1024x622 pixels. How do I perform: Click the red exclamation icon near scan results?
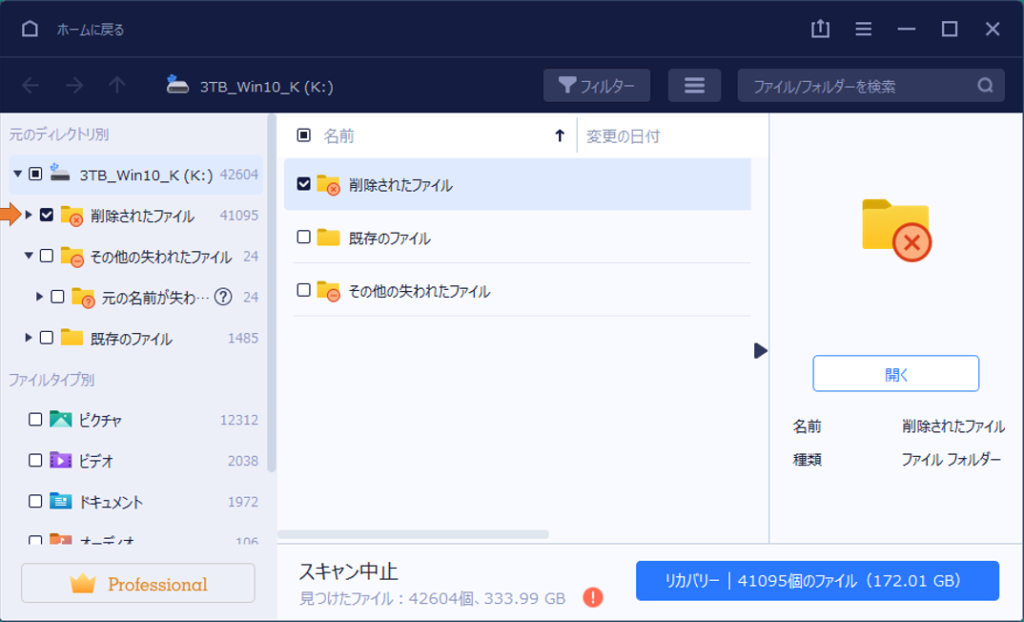(592, 597)
